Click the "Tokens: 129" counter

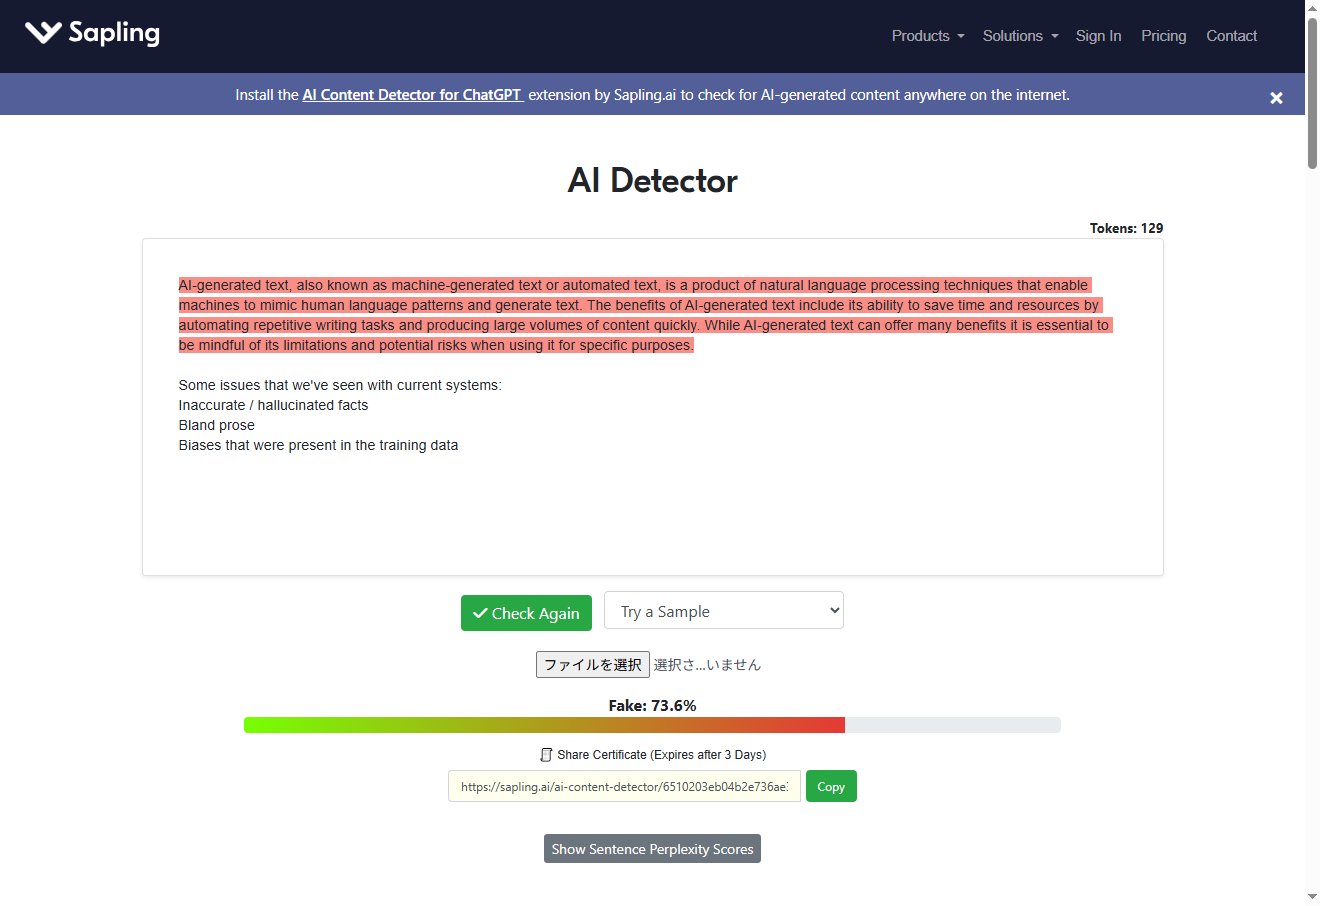(1126, 228)
